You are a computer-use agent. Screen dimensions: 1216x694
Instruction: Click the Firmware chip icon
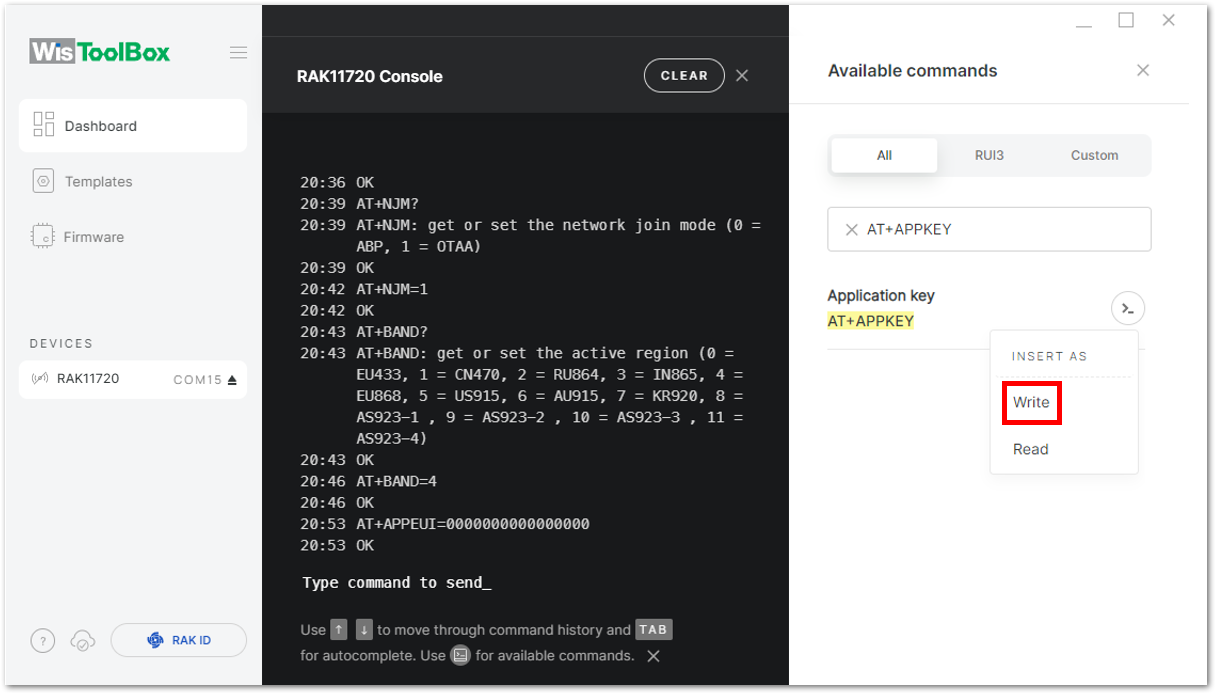click(x=43, y=237)
